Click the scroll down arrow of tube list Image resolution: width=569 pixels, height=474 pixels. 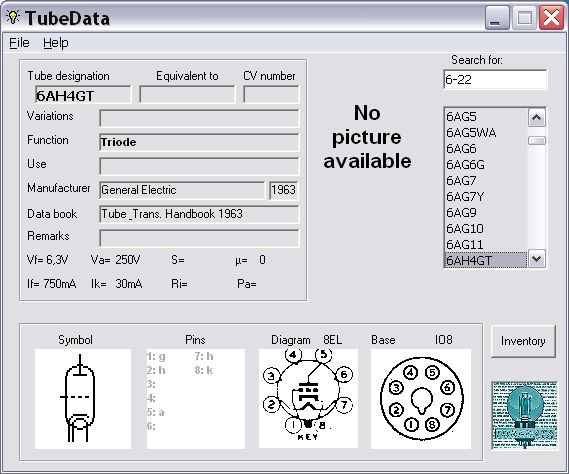537,259
